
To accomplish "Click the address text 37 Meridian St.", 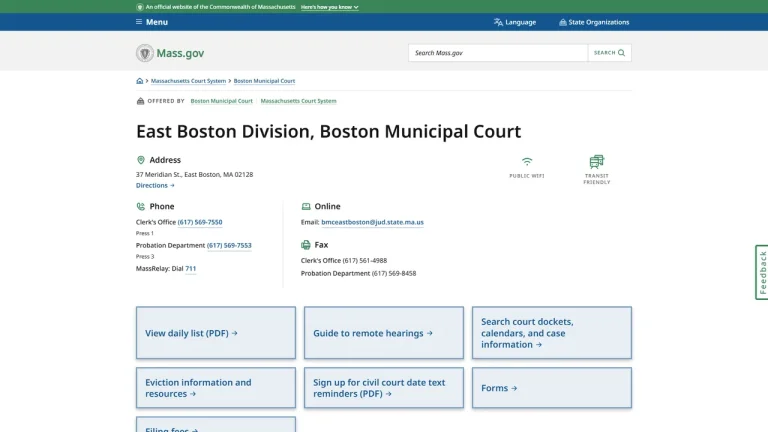I will tap(194, 174).
